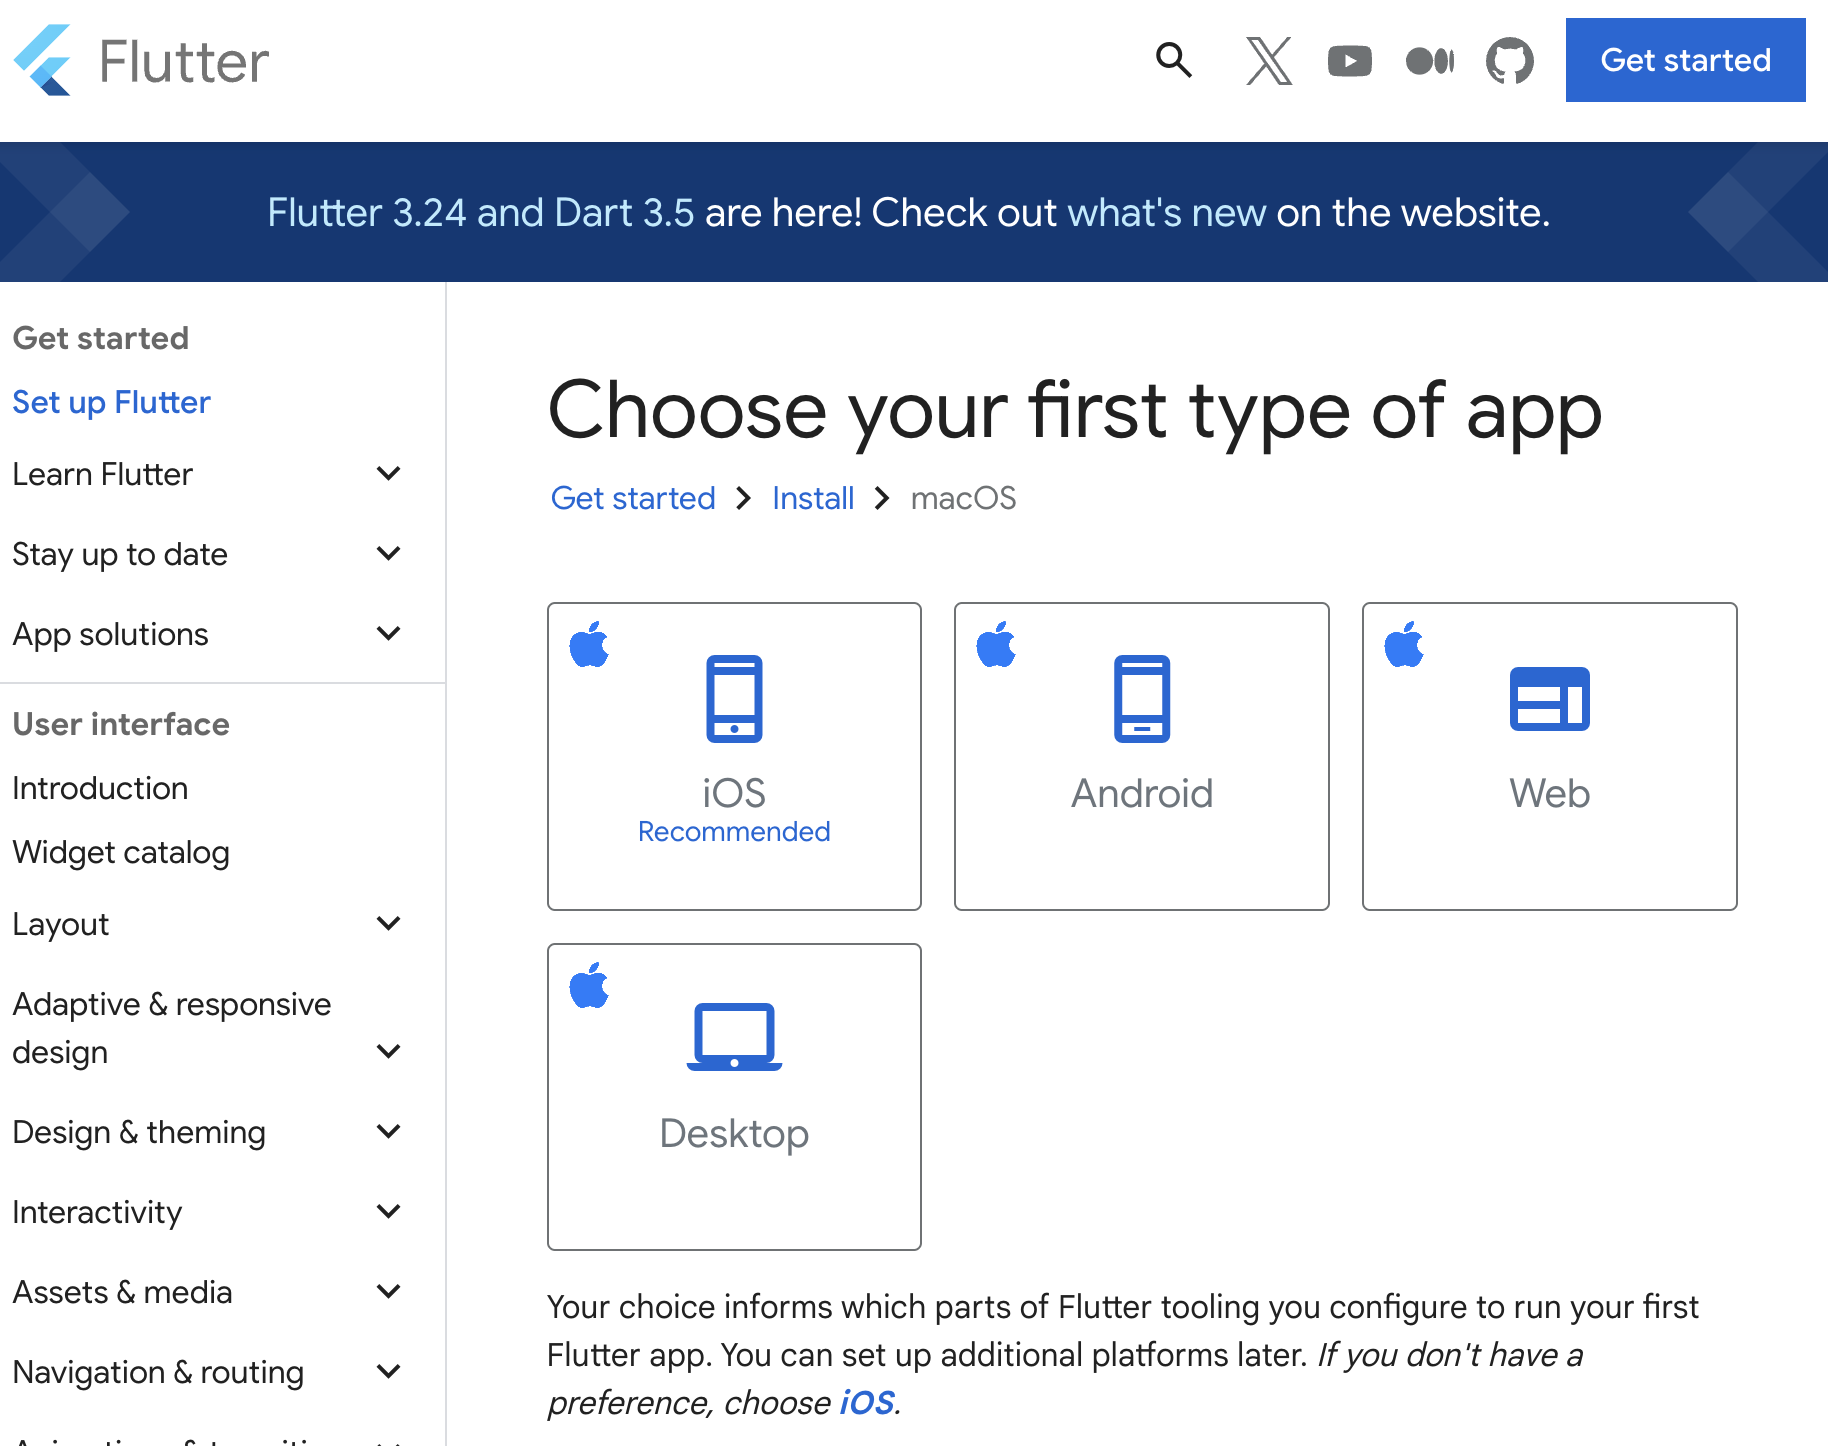Click the Learn Flutter sidebar label
The height and width of the screenshot is (1446, 1828).
102,474
